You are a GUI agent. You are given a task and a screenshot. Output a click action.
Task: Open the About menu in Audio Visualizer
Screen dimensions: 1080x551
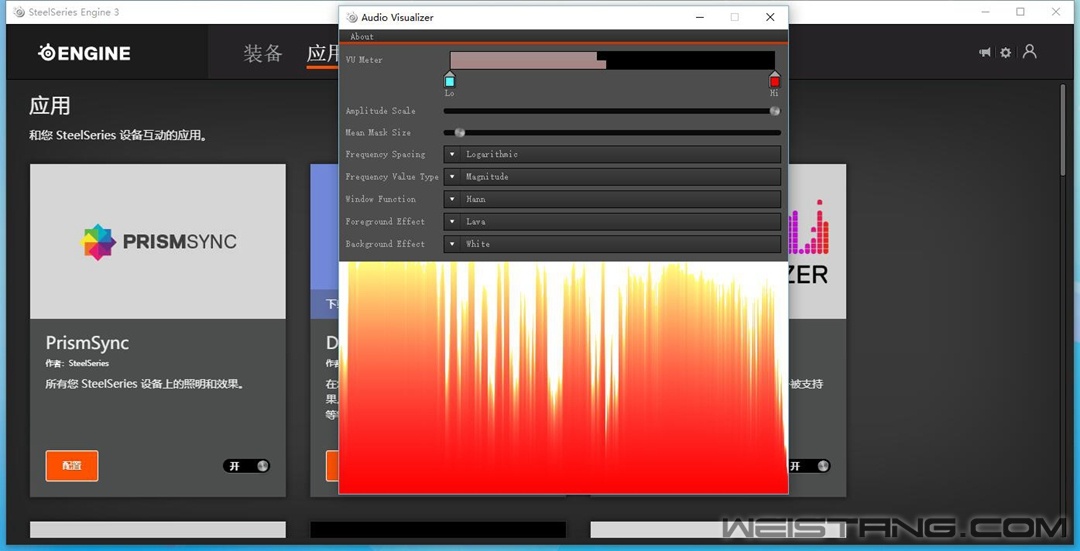(362, 37)
